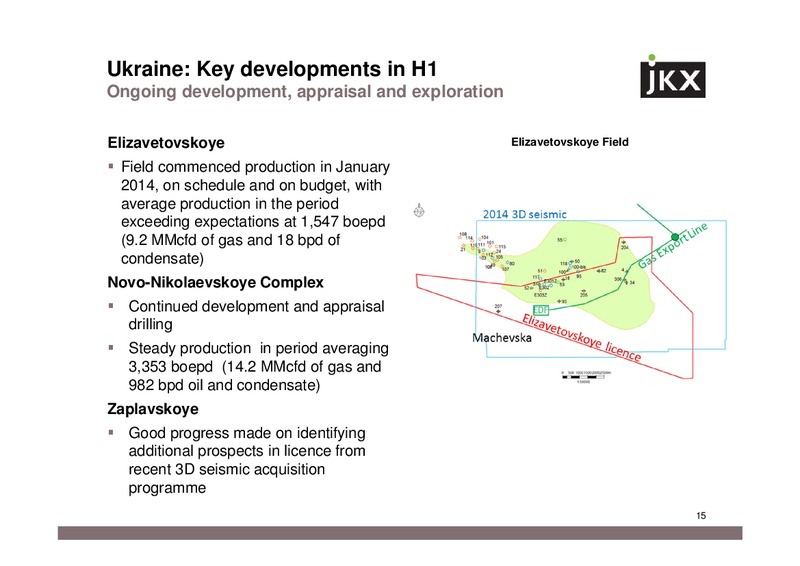Viewport: 800px width, 566px height.
Task: Click the '2014 3D seismic' map label
Action: tap(524, 214)
